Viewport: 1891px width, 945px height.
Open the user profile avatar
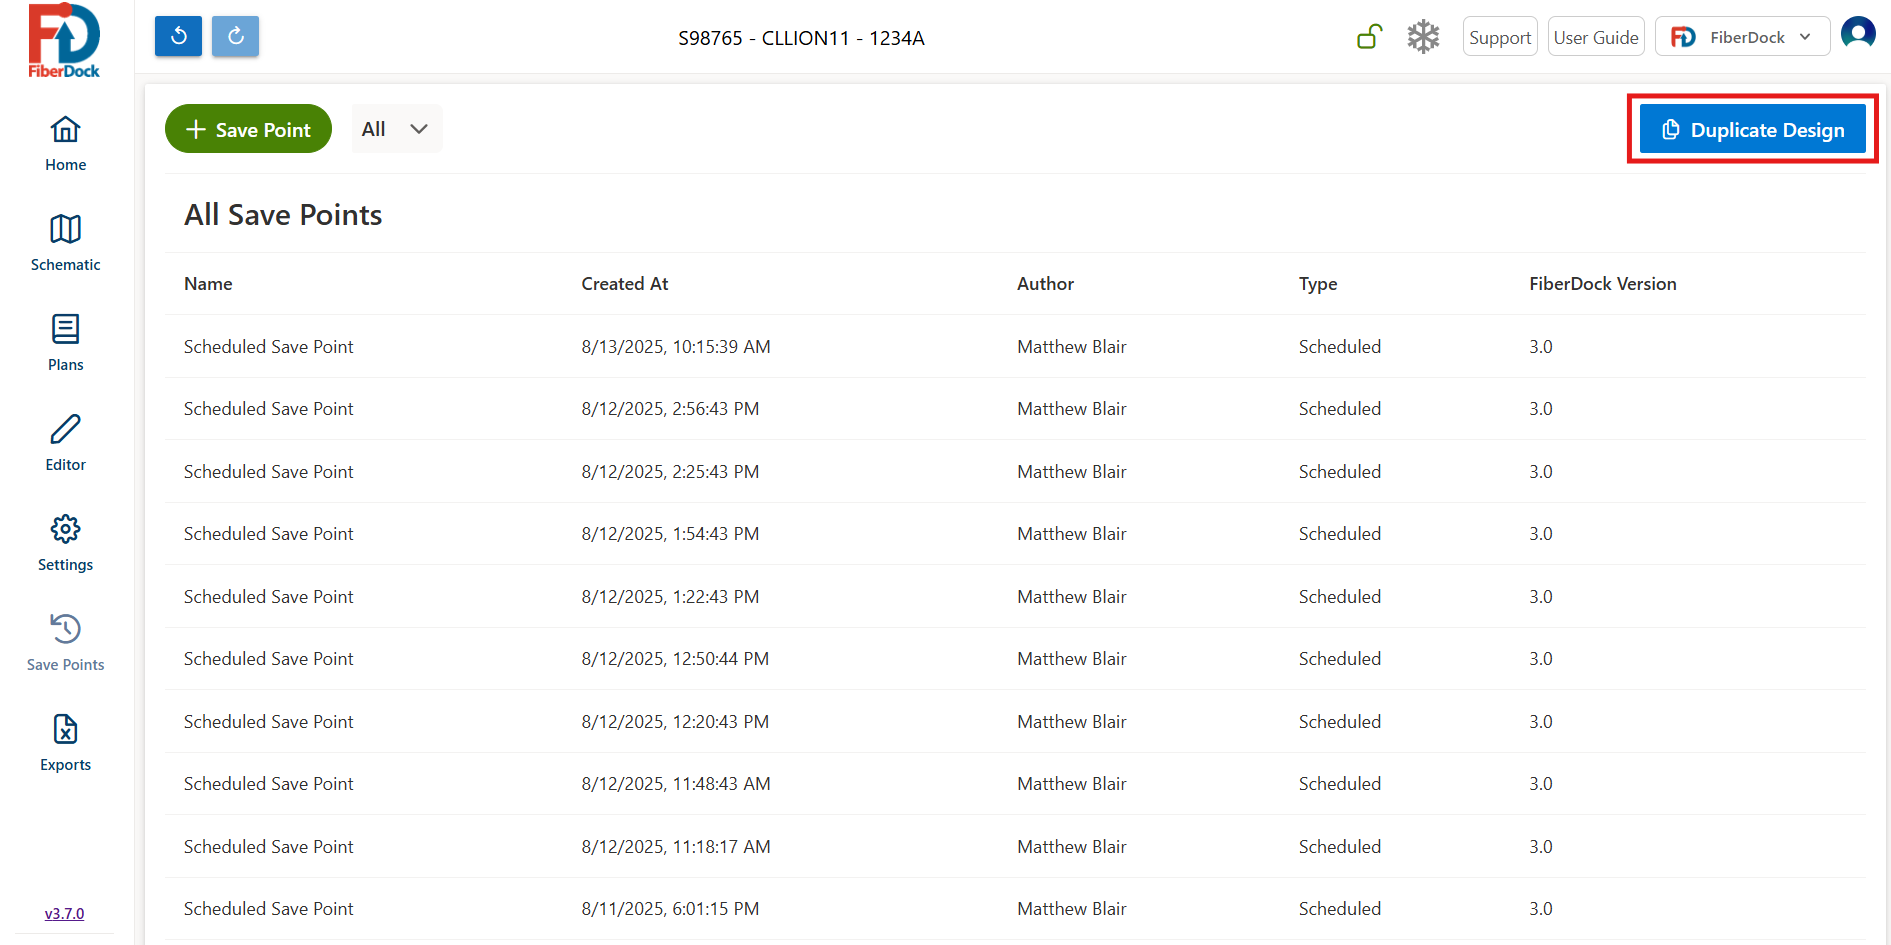point(1857,34)
